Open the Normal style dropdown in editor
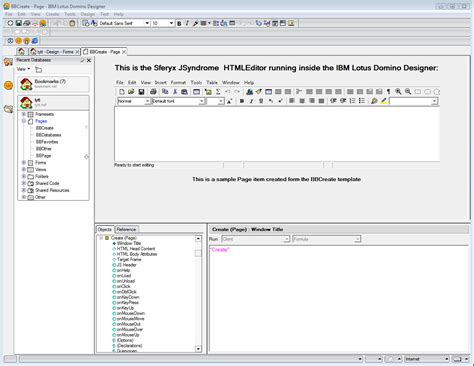Image resolution: width=474 pixels, height=366 pixels. coord(147,101)
